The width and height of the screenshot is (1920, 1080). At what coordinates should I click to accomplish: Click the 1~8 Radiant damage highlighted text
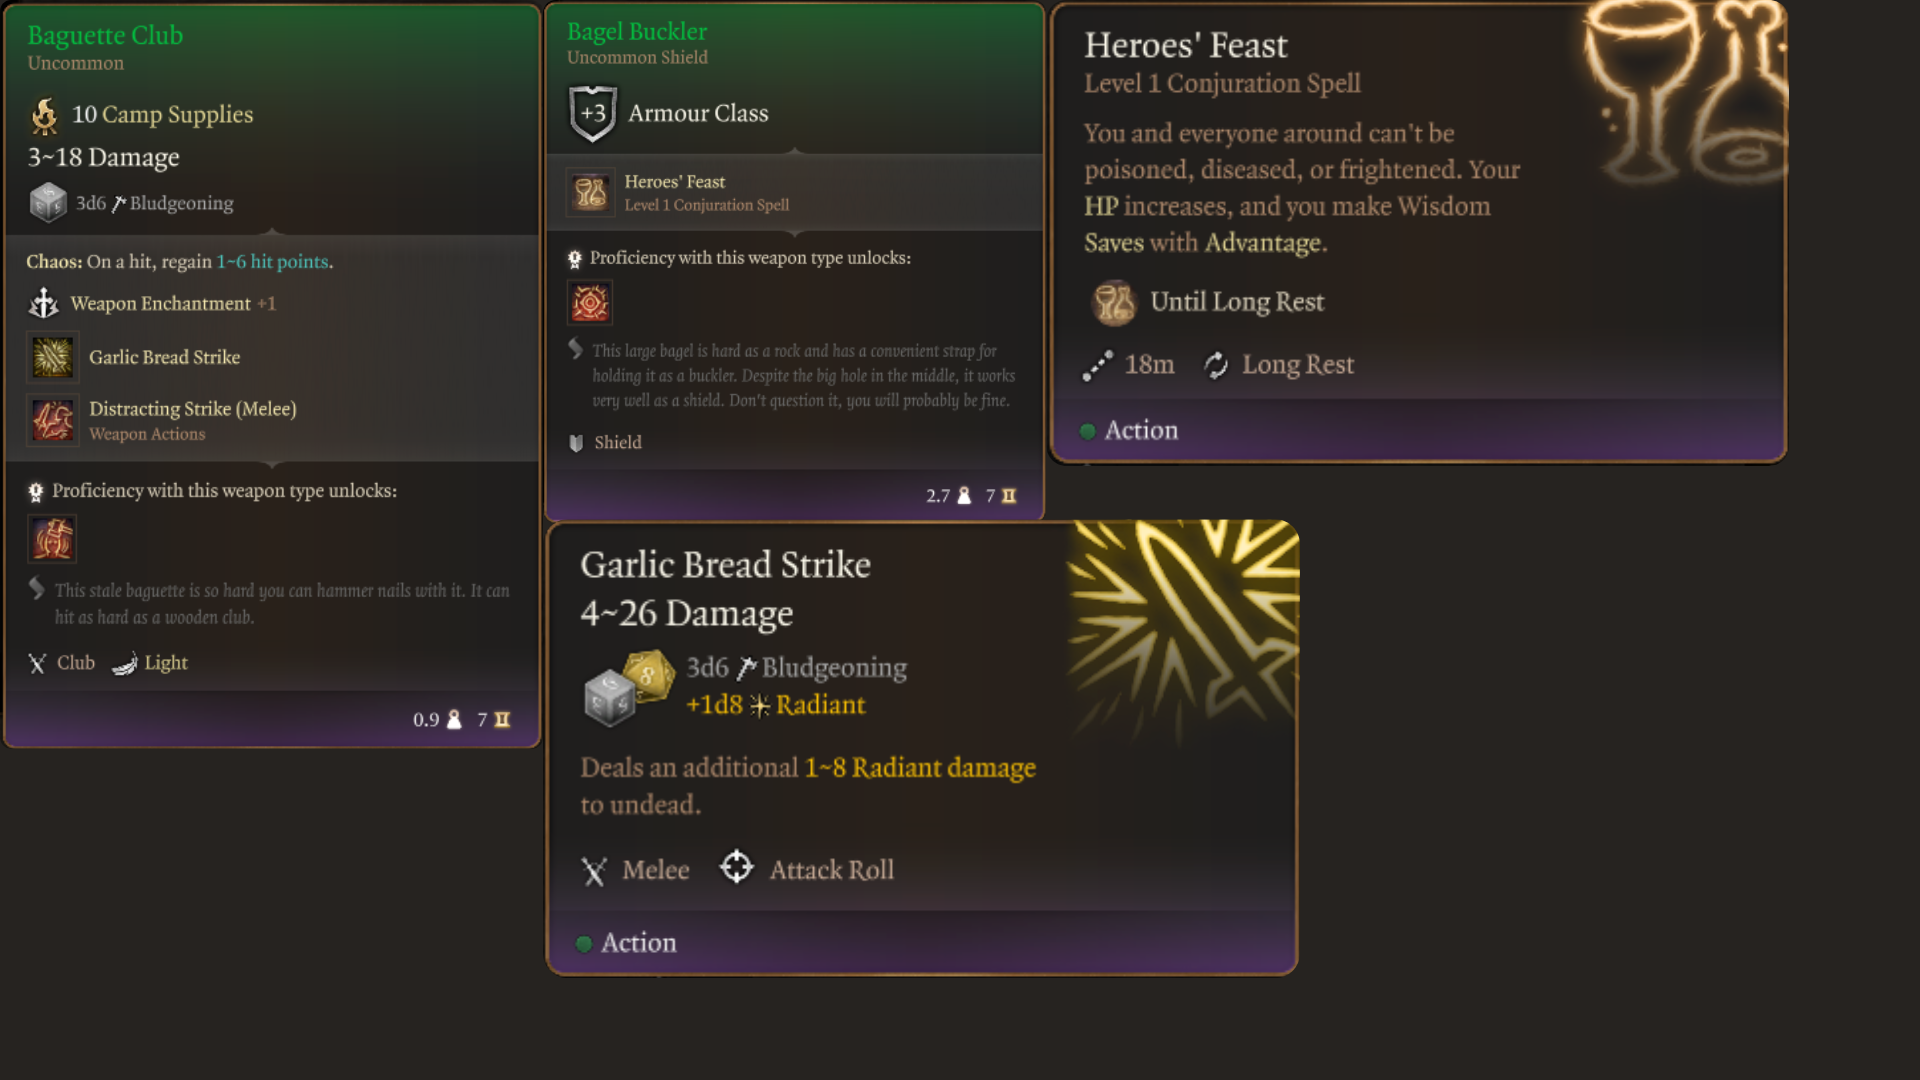click(920, 768)
